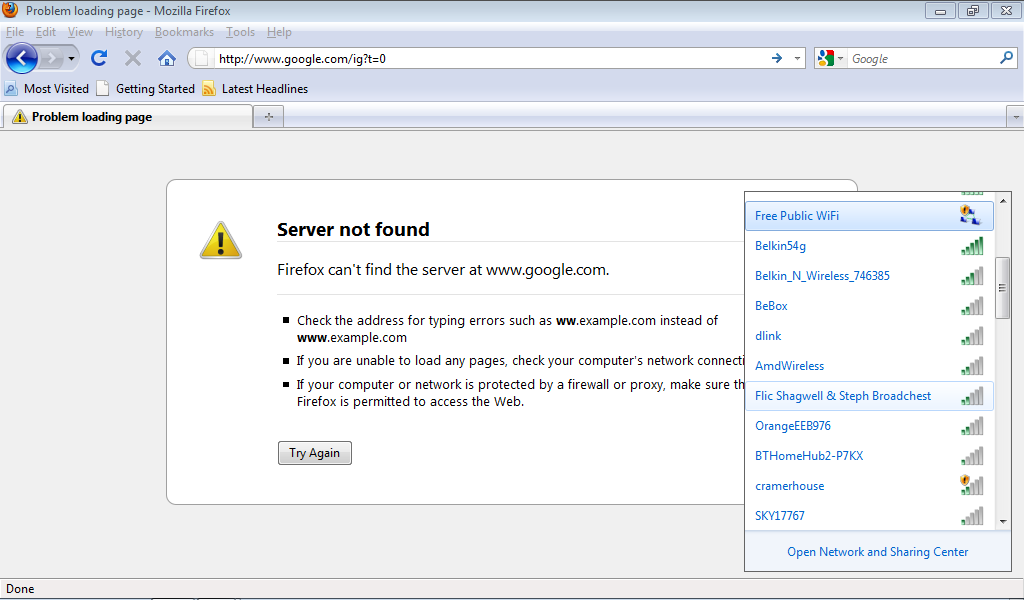This screenshot has width=1024, height=600.
Task: Click the network list scrollbar thumb
Action: [1002, 288]
